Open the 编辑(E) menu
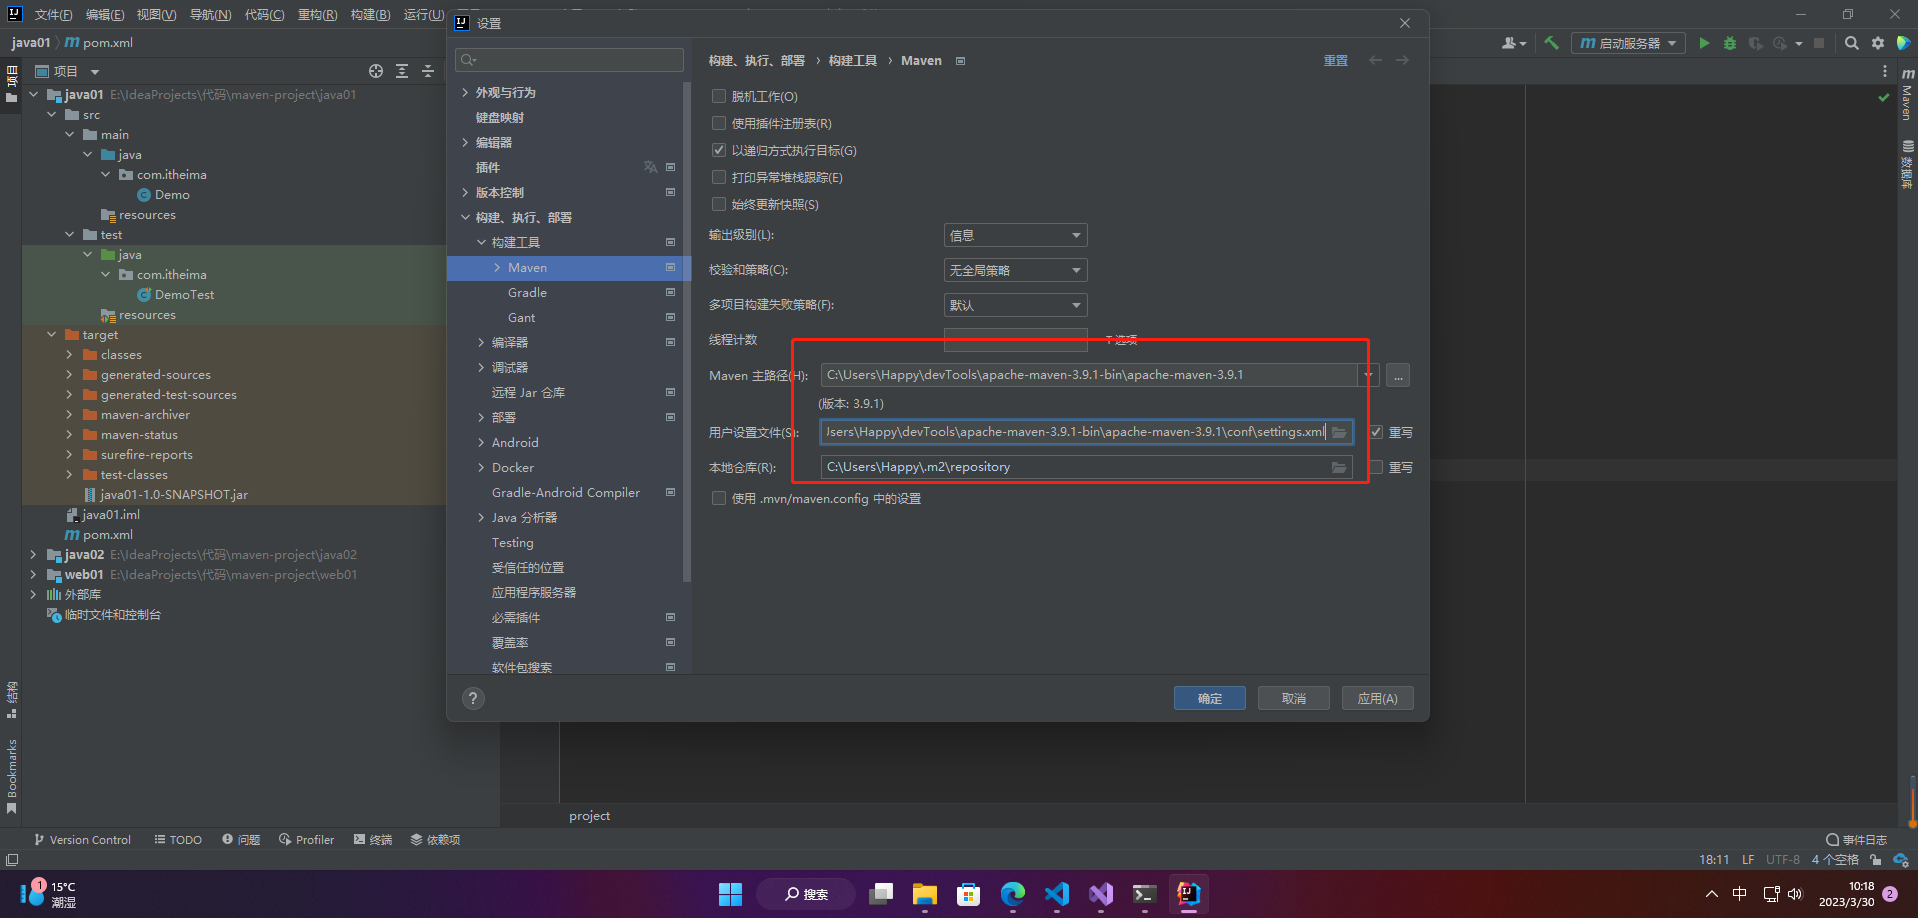1918x918 pixels. (105, 15)
